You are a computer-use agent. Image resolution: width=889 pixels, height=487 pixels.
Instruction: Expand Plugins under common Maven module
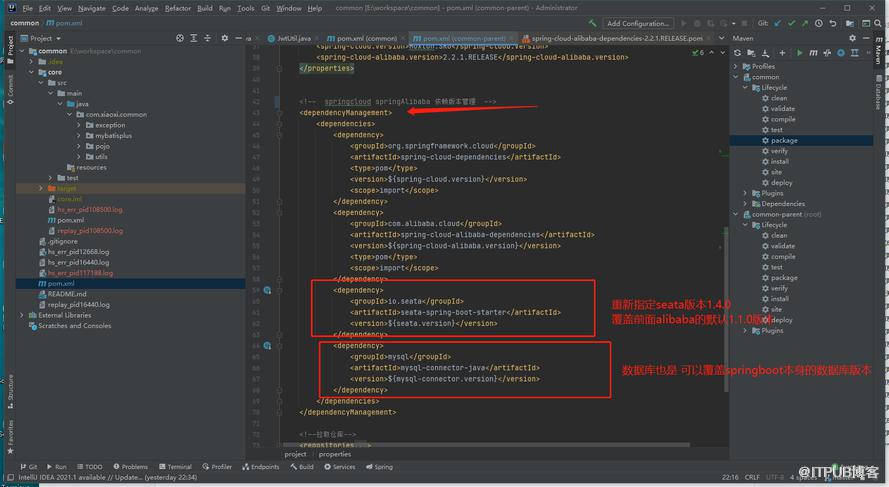pos(745,193)
